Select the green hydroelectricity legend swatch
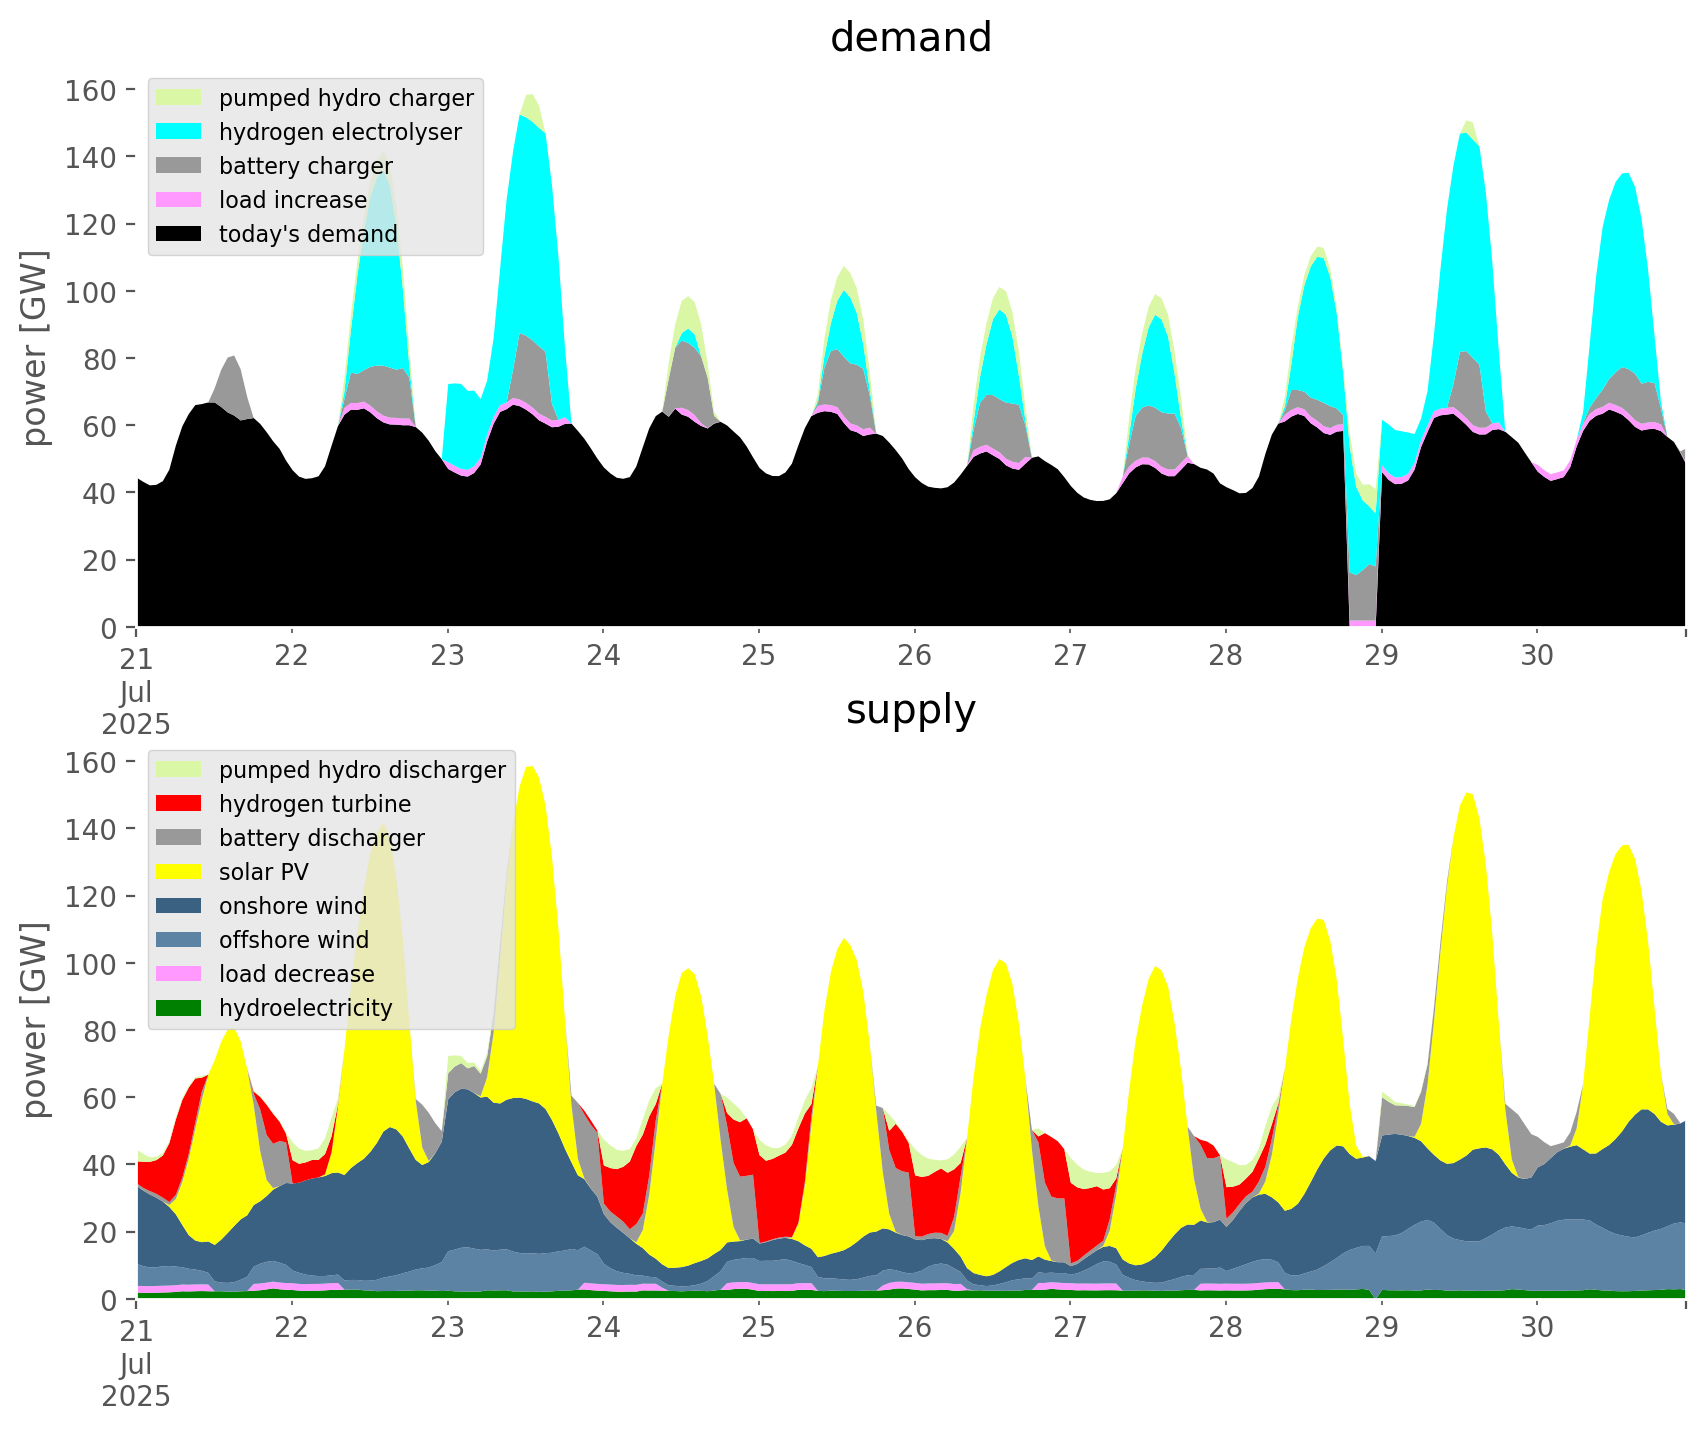The image size is (1706, 1431). [x=179, y=1008]
